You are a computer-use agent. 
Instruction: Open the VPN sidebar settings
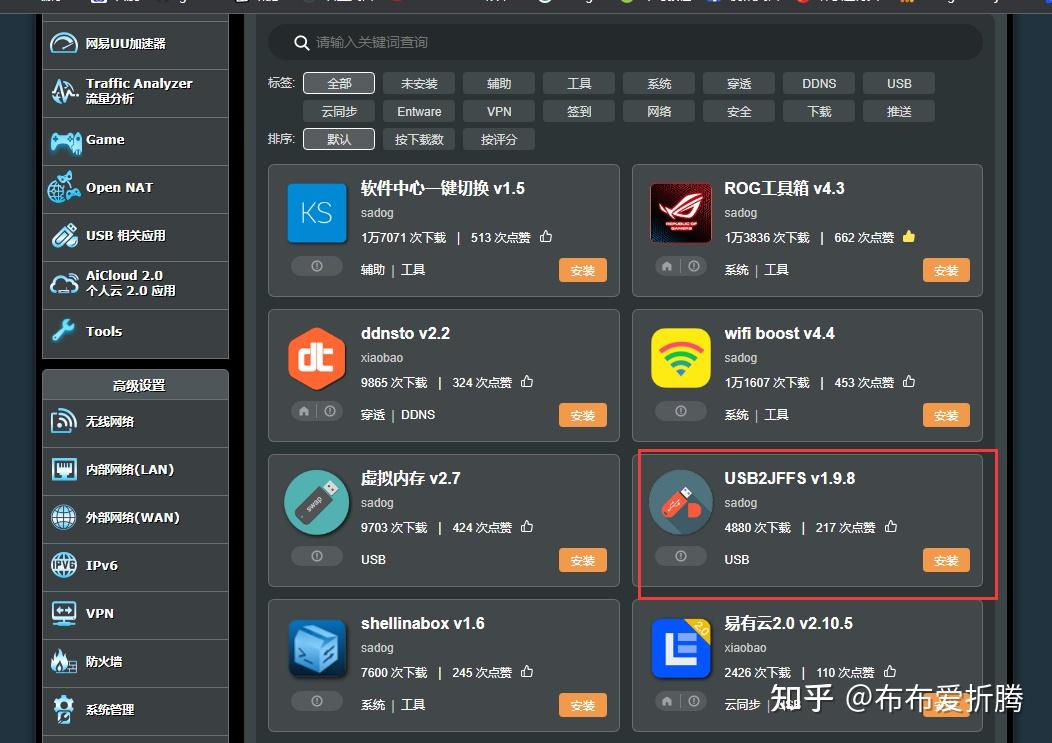(x=136, y=614)
